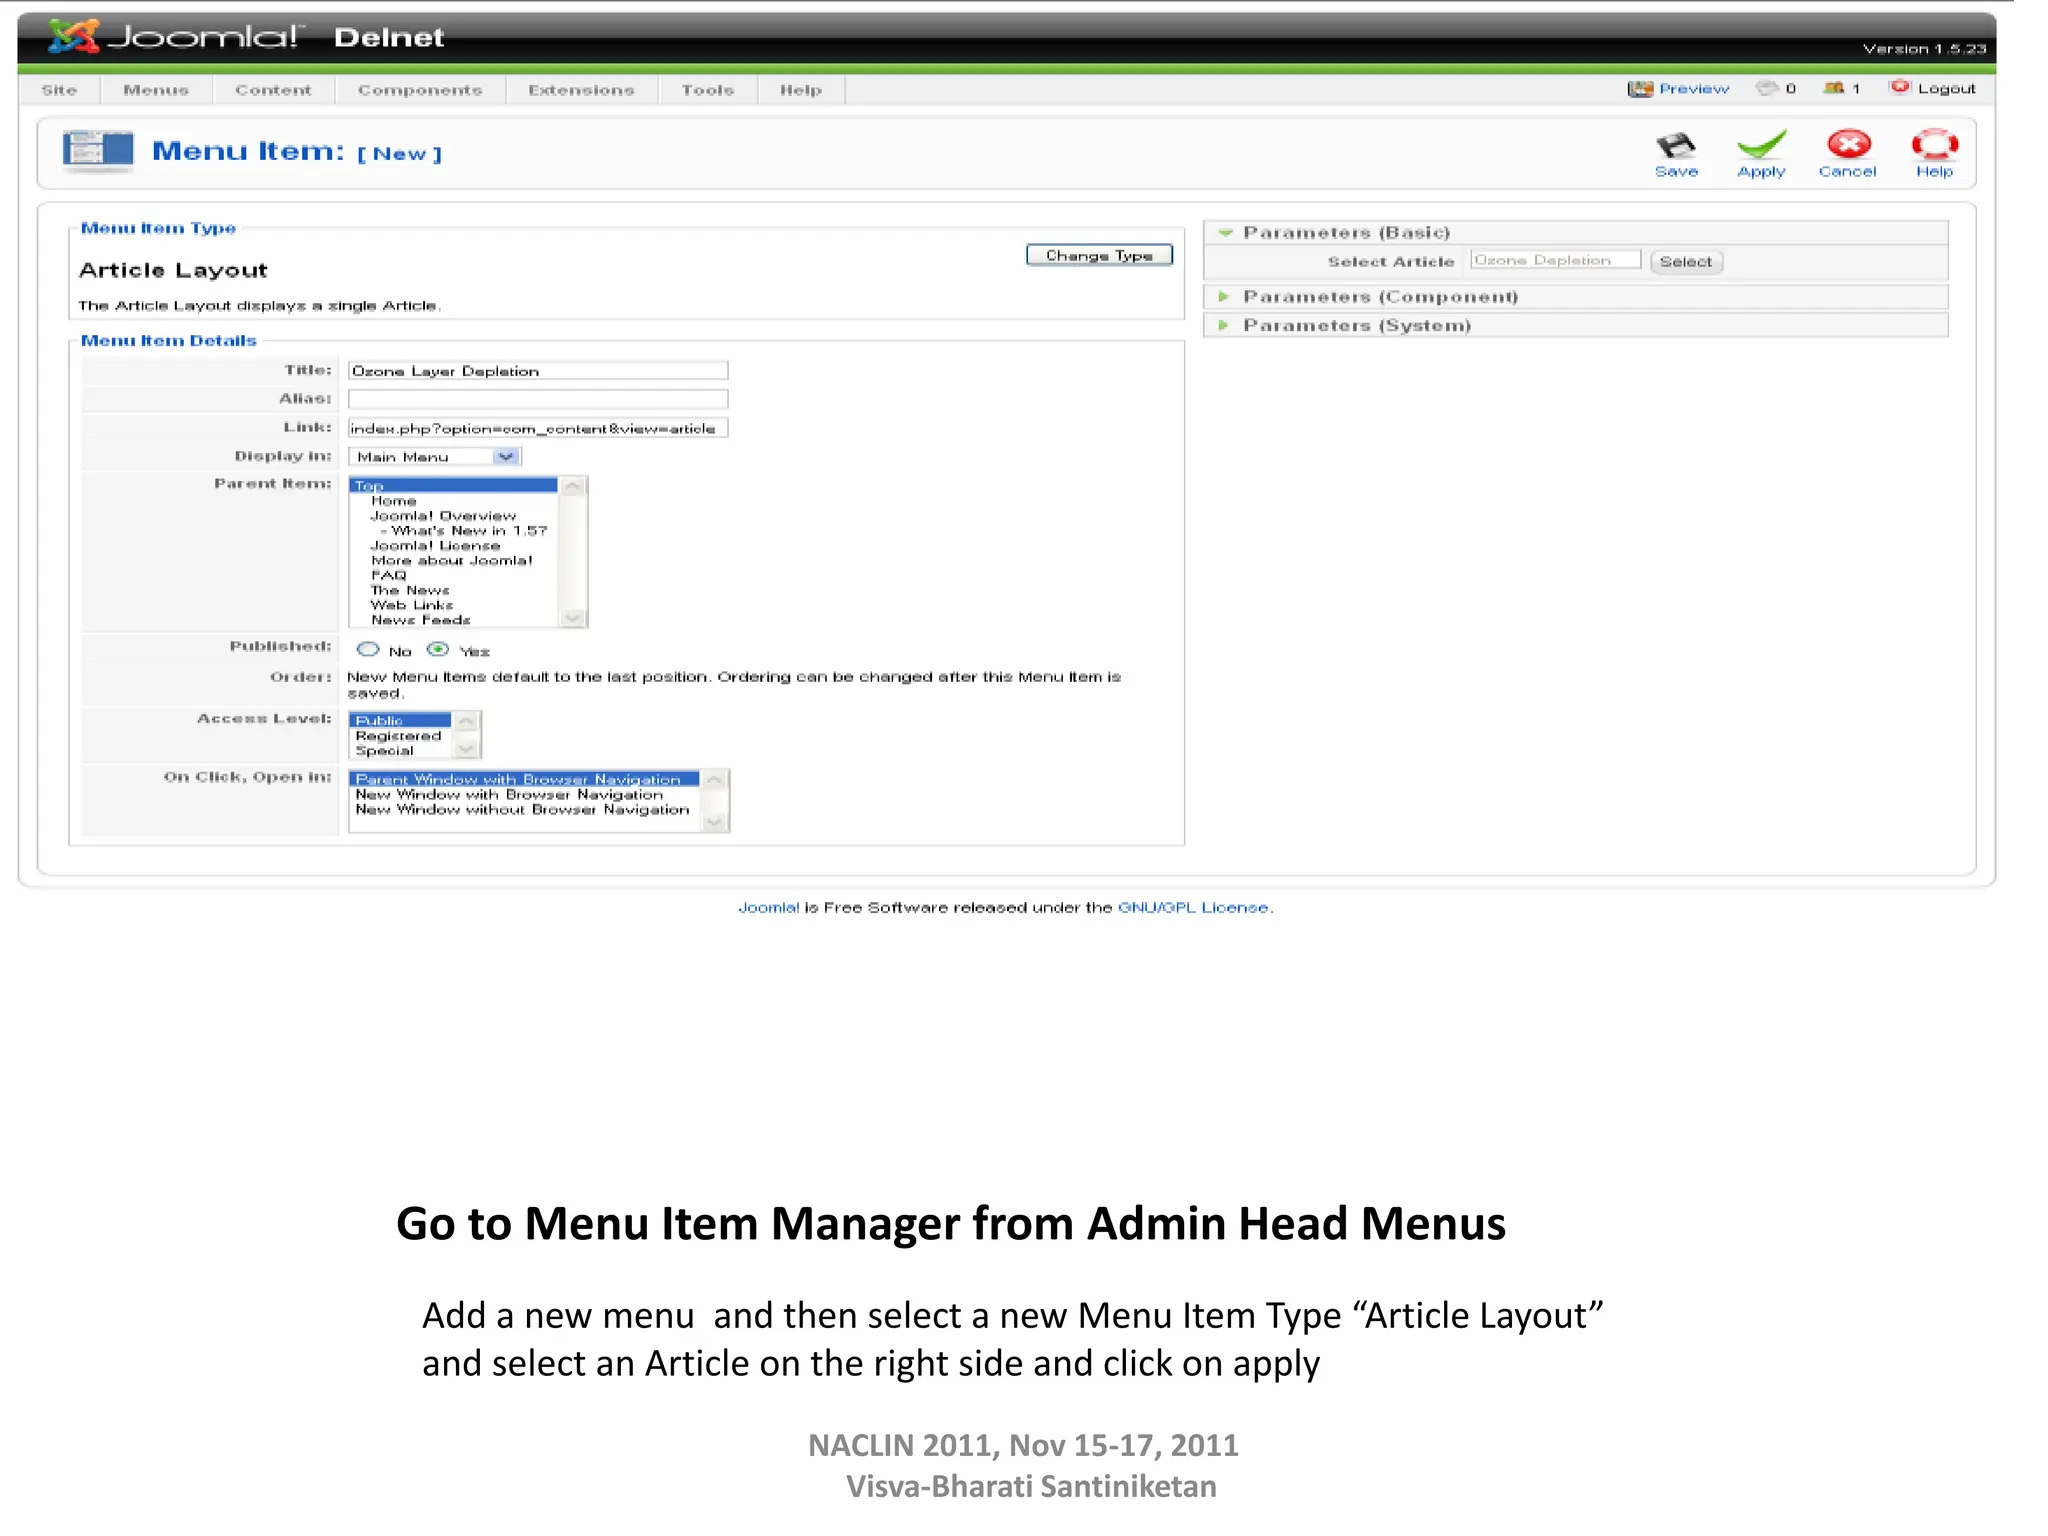This screenshot has height=1536, width=2048.
Task: Click the Access Level list scroll up arrow
Action: pyautogui.click(x=466, y=721)
